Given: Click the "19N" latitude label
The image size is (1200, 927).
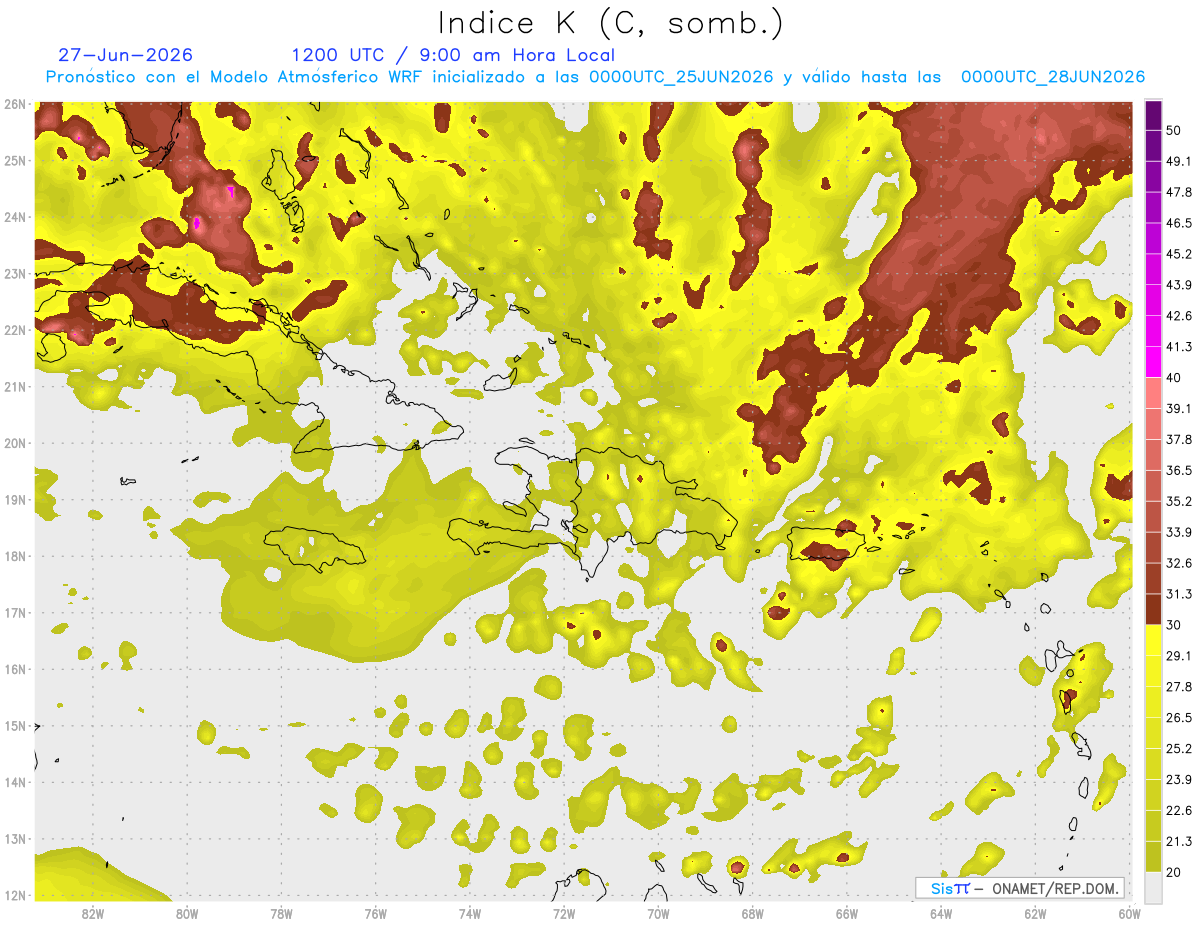Looking at the screenshot, I should [14, 499].
